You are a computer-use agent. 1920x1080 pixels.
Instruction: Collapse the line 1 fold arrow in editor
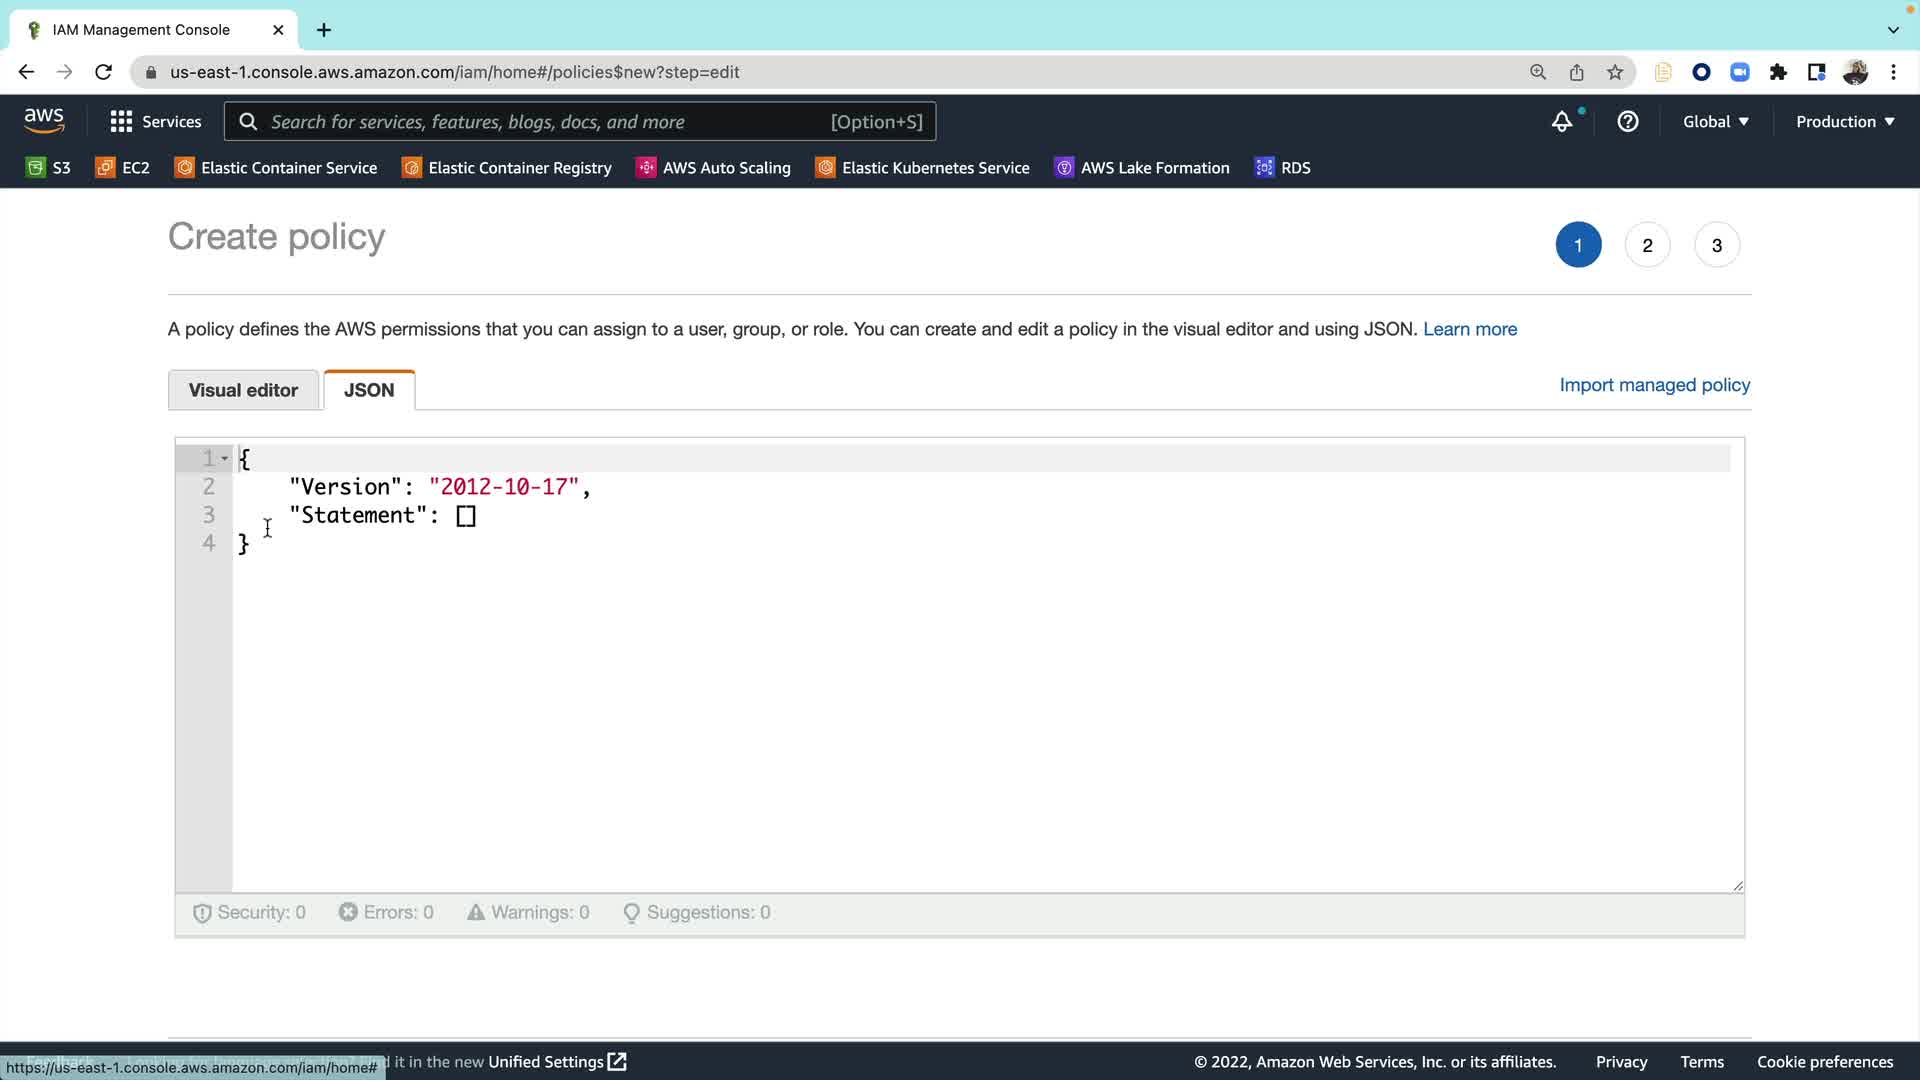[x=224, y=459]
